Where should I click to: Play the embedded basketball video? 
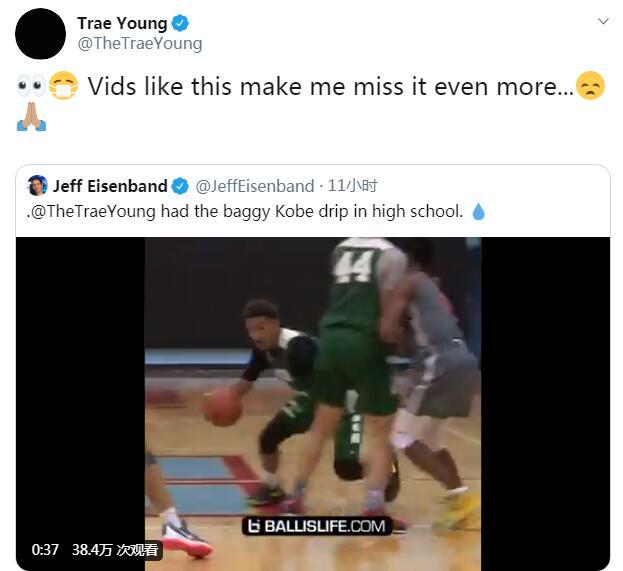coord(313,403)
